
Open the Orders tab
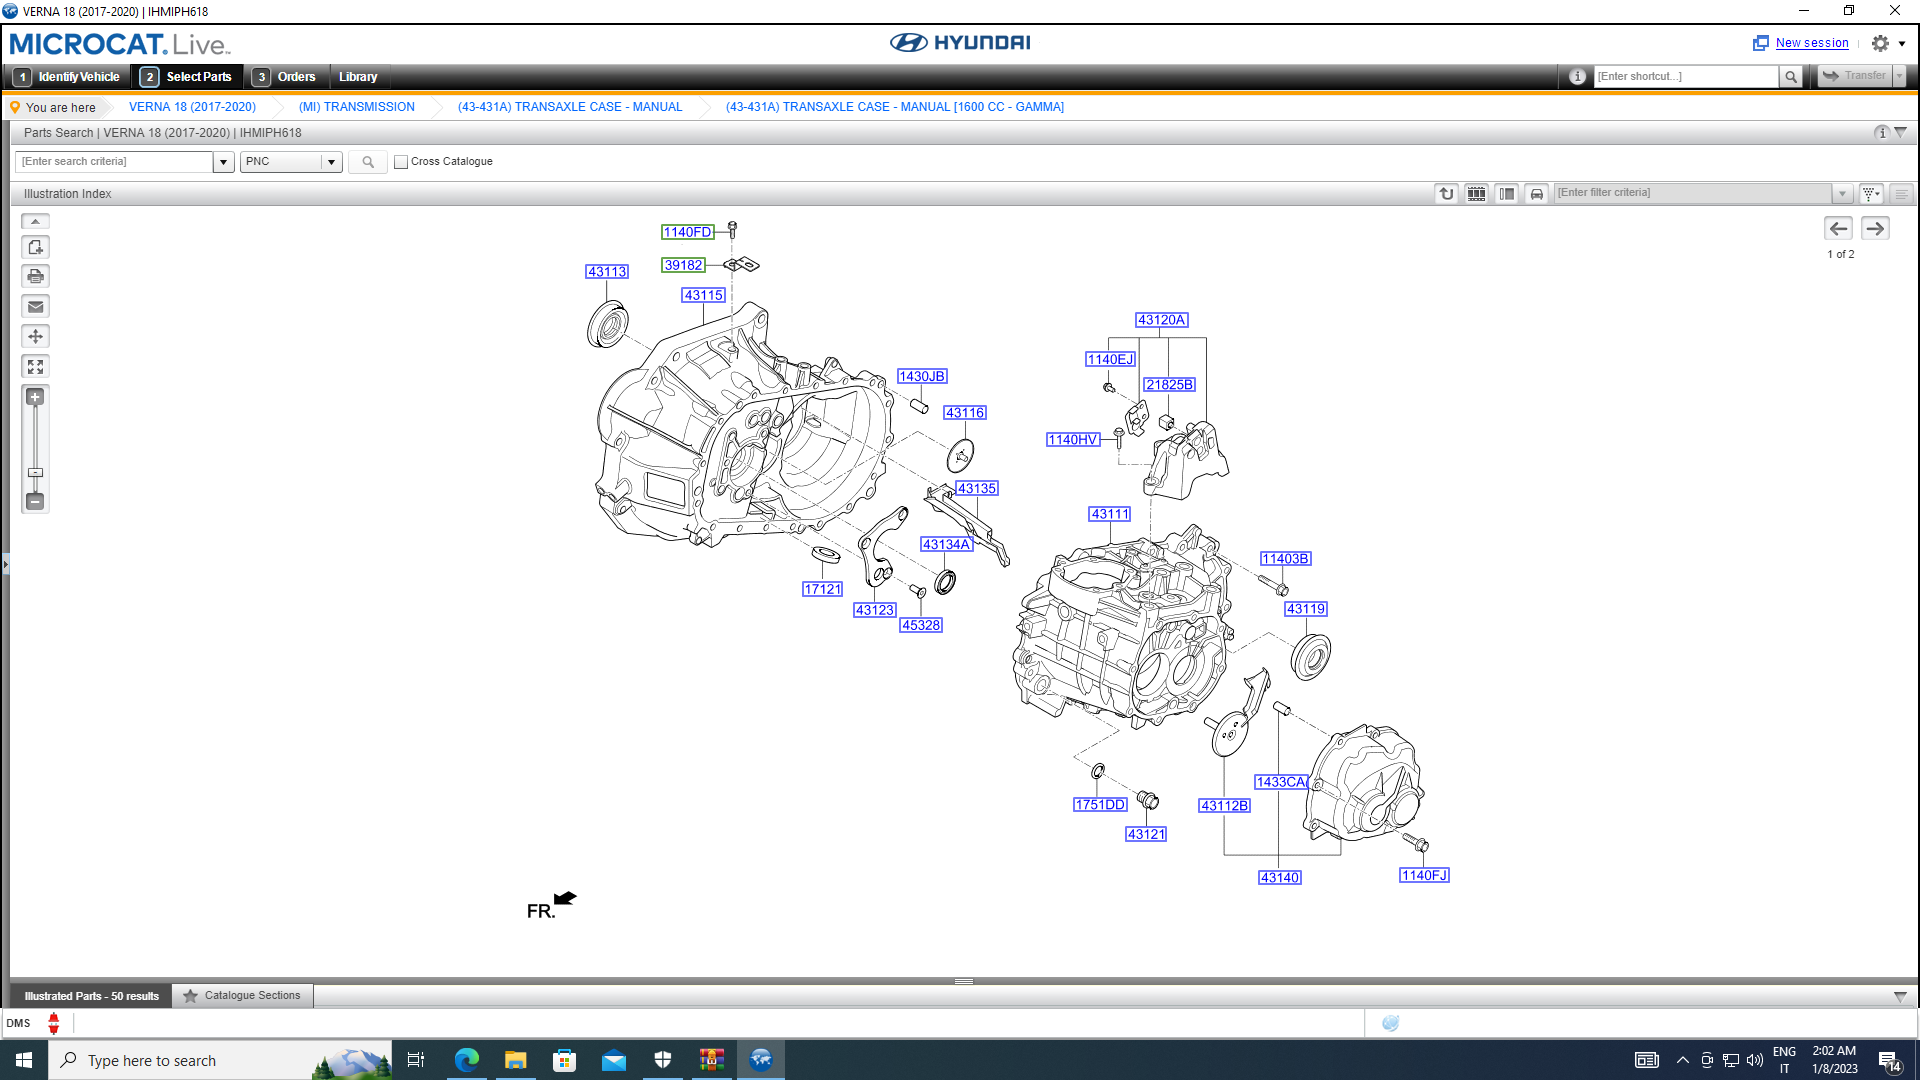click(285, 77)
